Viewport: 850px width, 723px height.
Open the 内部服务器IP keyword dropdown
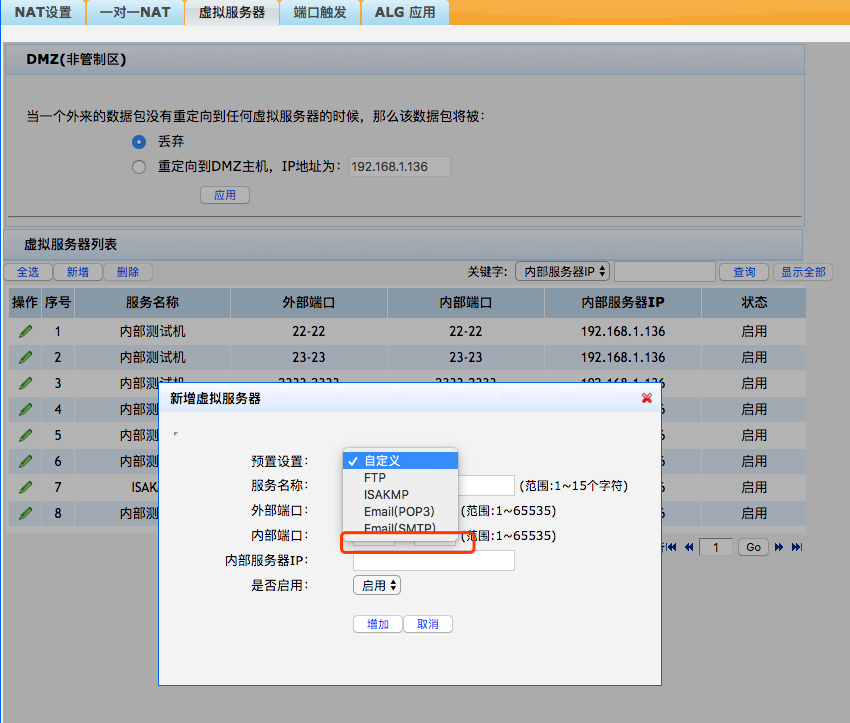pyautogui.click(x=562, y=272)
